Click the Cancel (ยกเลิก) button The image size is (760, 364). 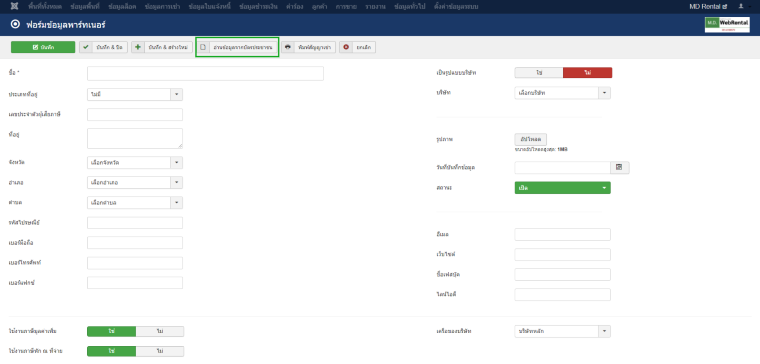click(x=357, y=47)
